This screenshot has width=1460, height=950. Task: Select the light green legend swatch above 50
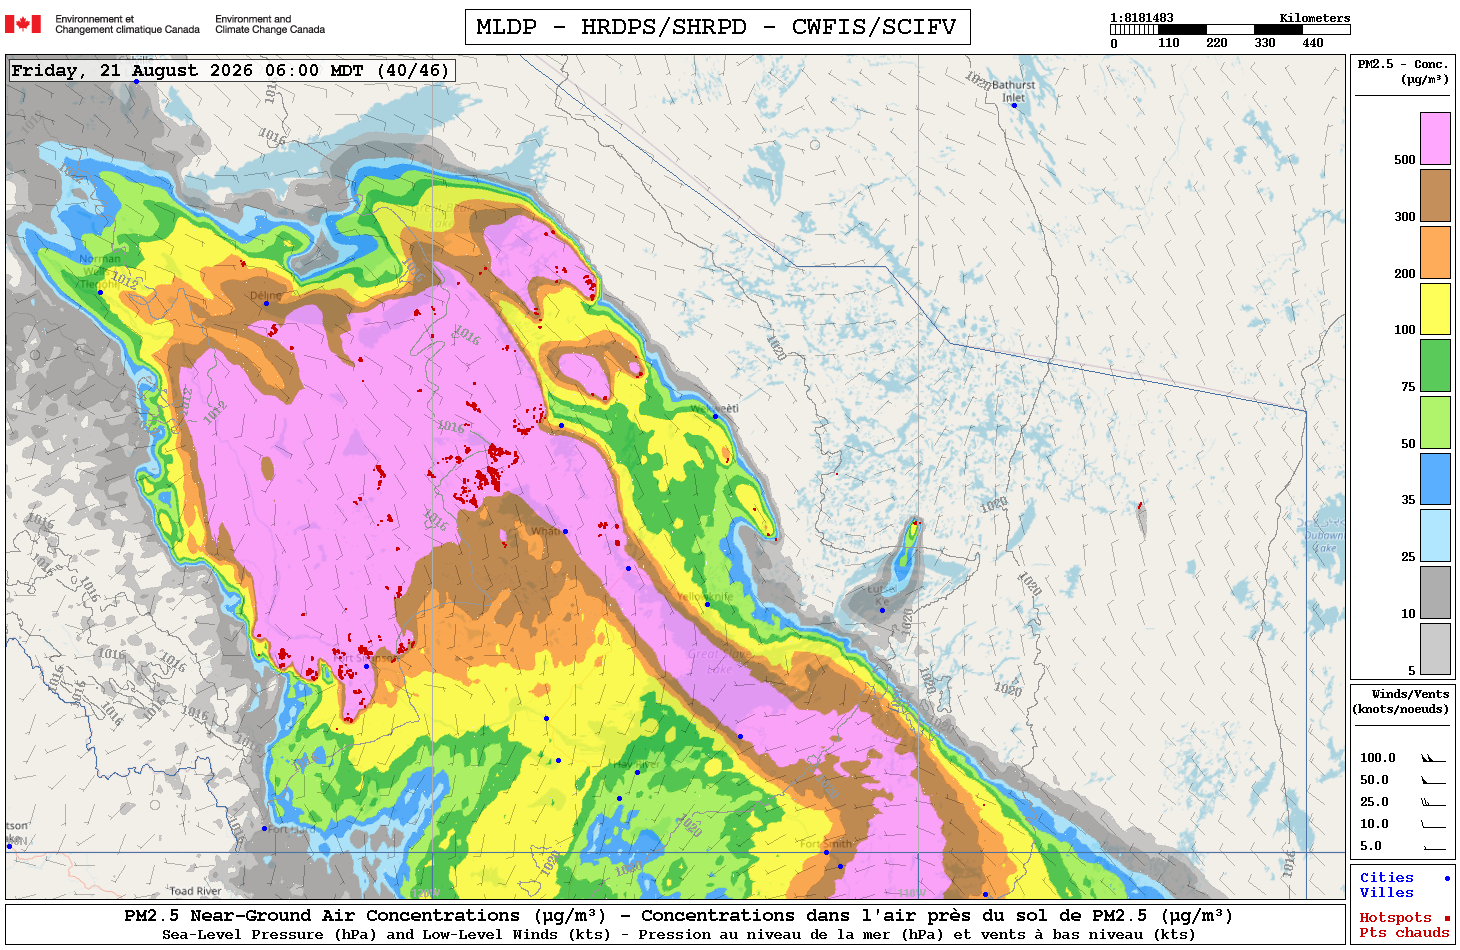pyautogui.click(x=1435, y=422)
